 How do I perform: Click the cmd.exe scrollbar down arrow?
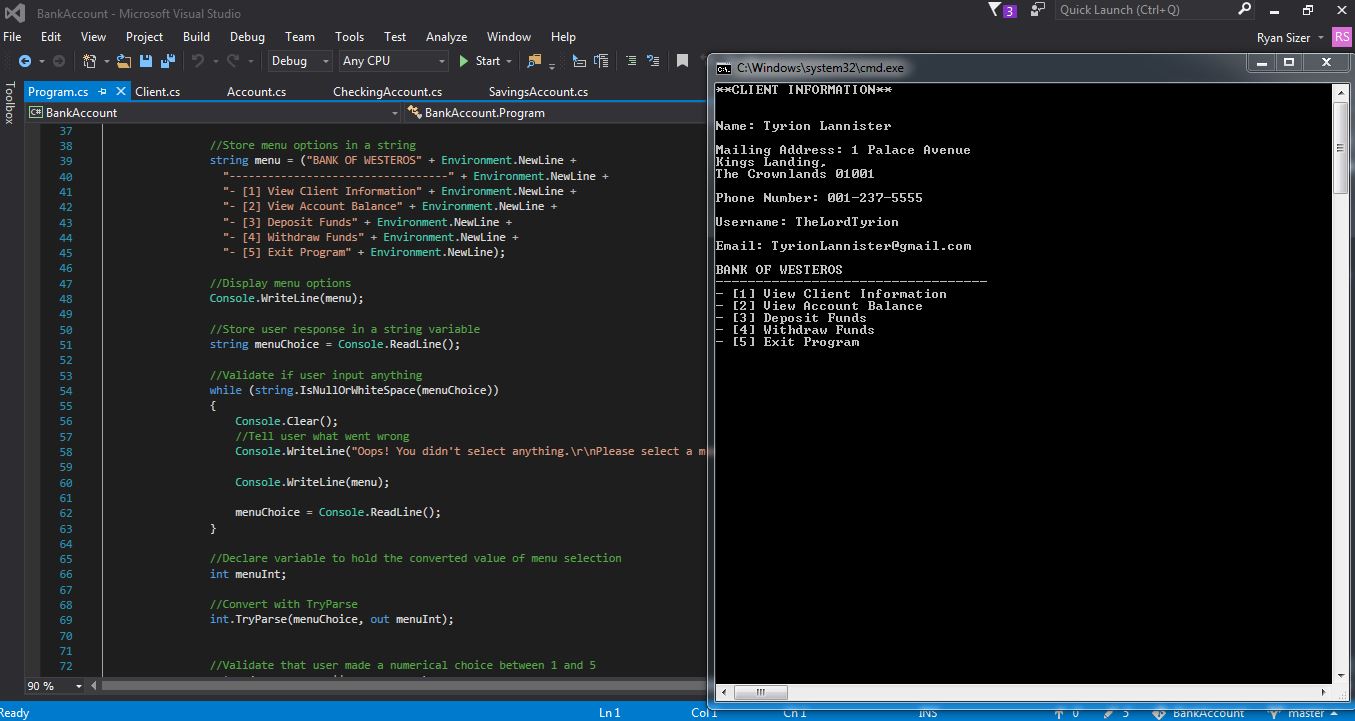click(x=1340, y=677)
